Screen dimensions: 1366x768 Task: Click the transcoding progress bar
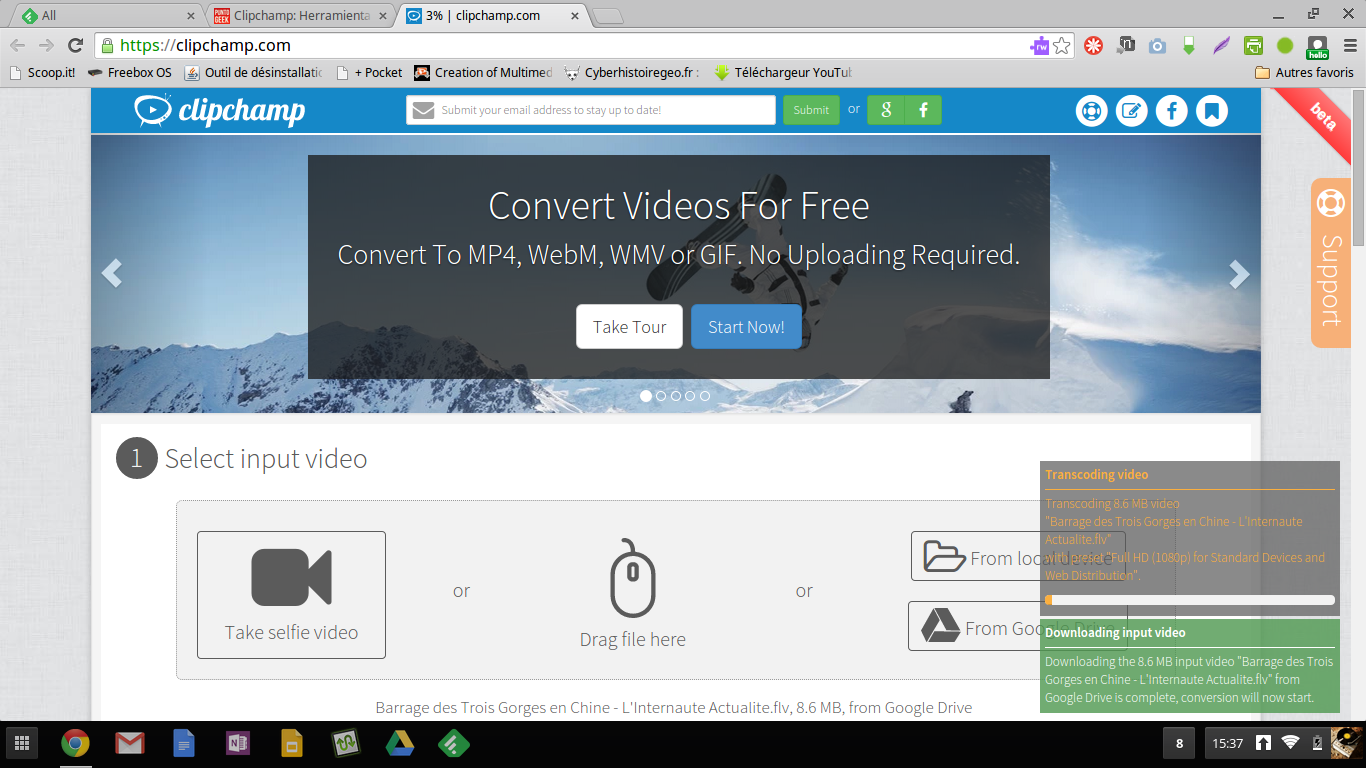[1190, 600]
